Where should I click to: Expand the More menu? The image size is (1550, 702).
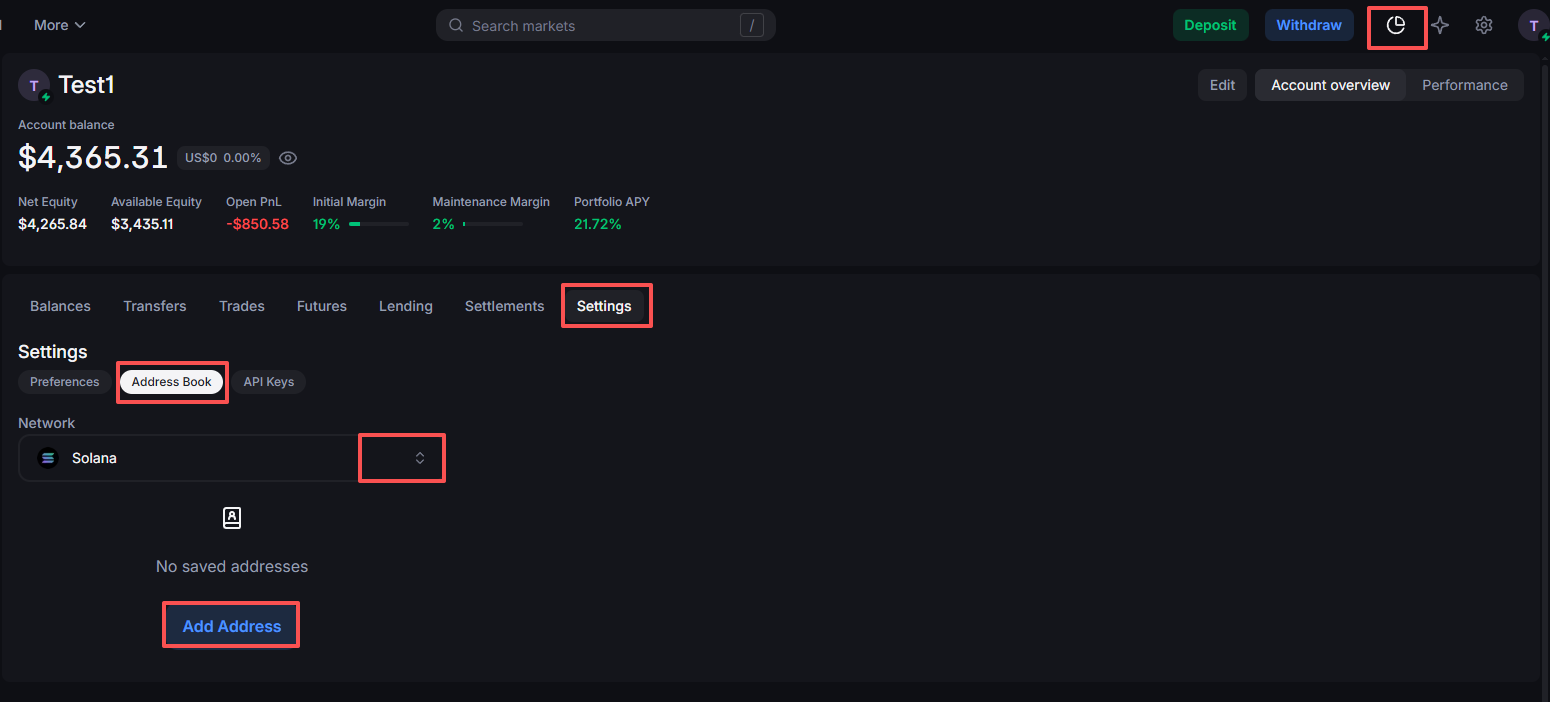(x=59, y=25)
